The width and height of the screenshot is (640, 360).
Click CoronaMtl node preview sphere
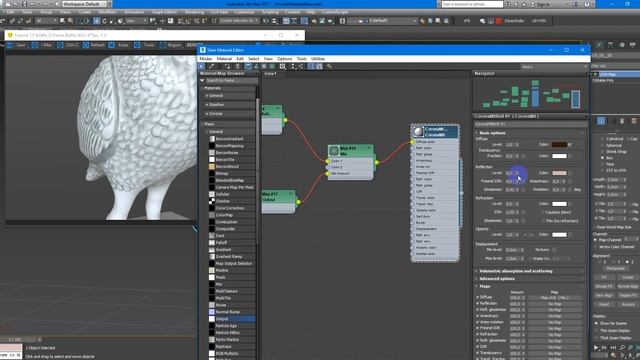[x=418, y=131]
